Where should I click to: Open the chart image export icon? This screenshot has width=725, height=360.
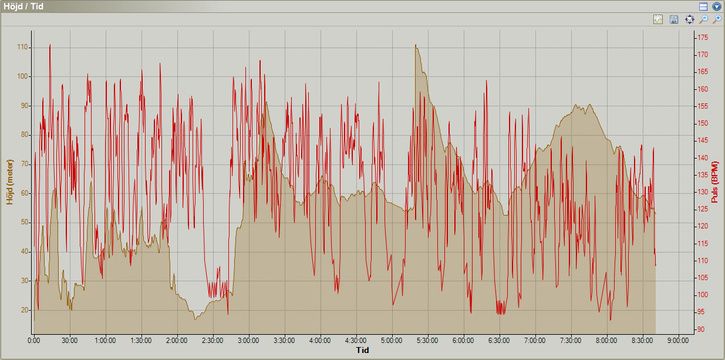(657, 19)
